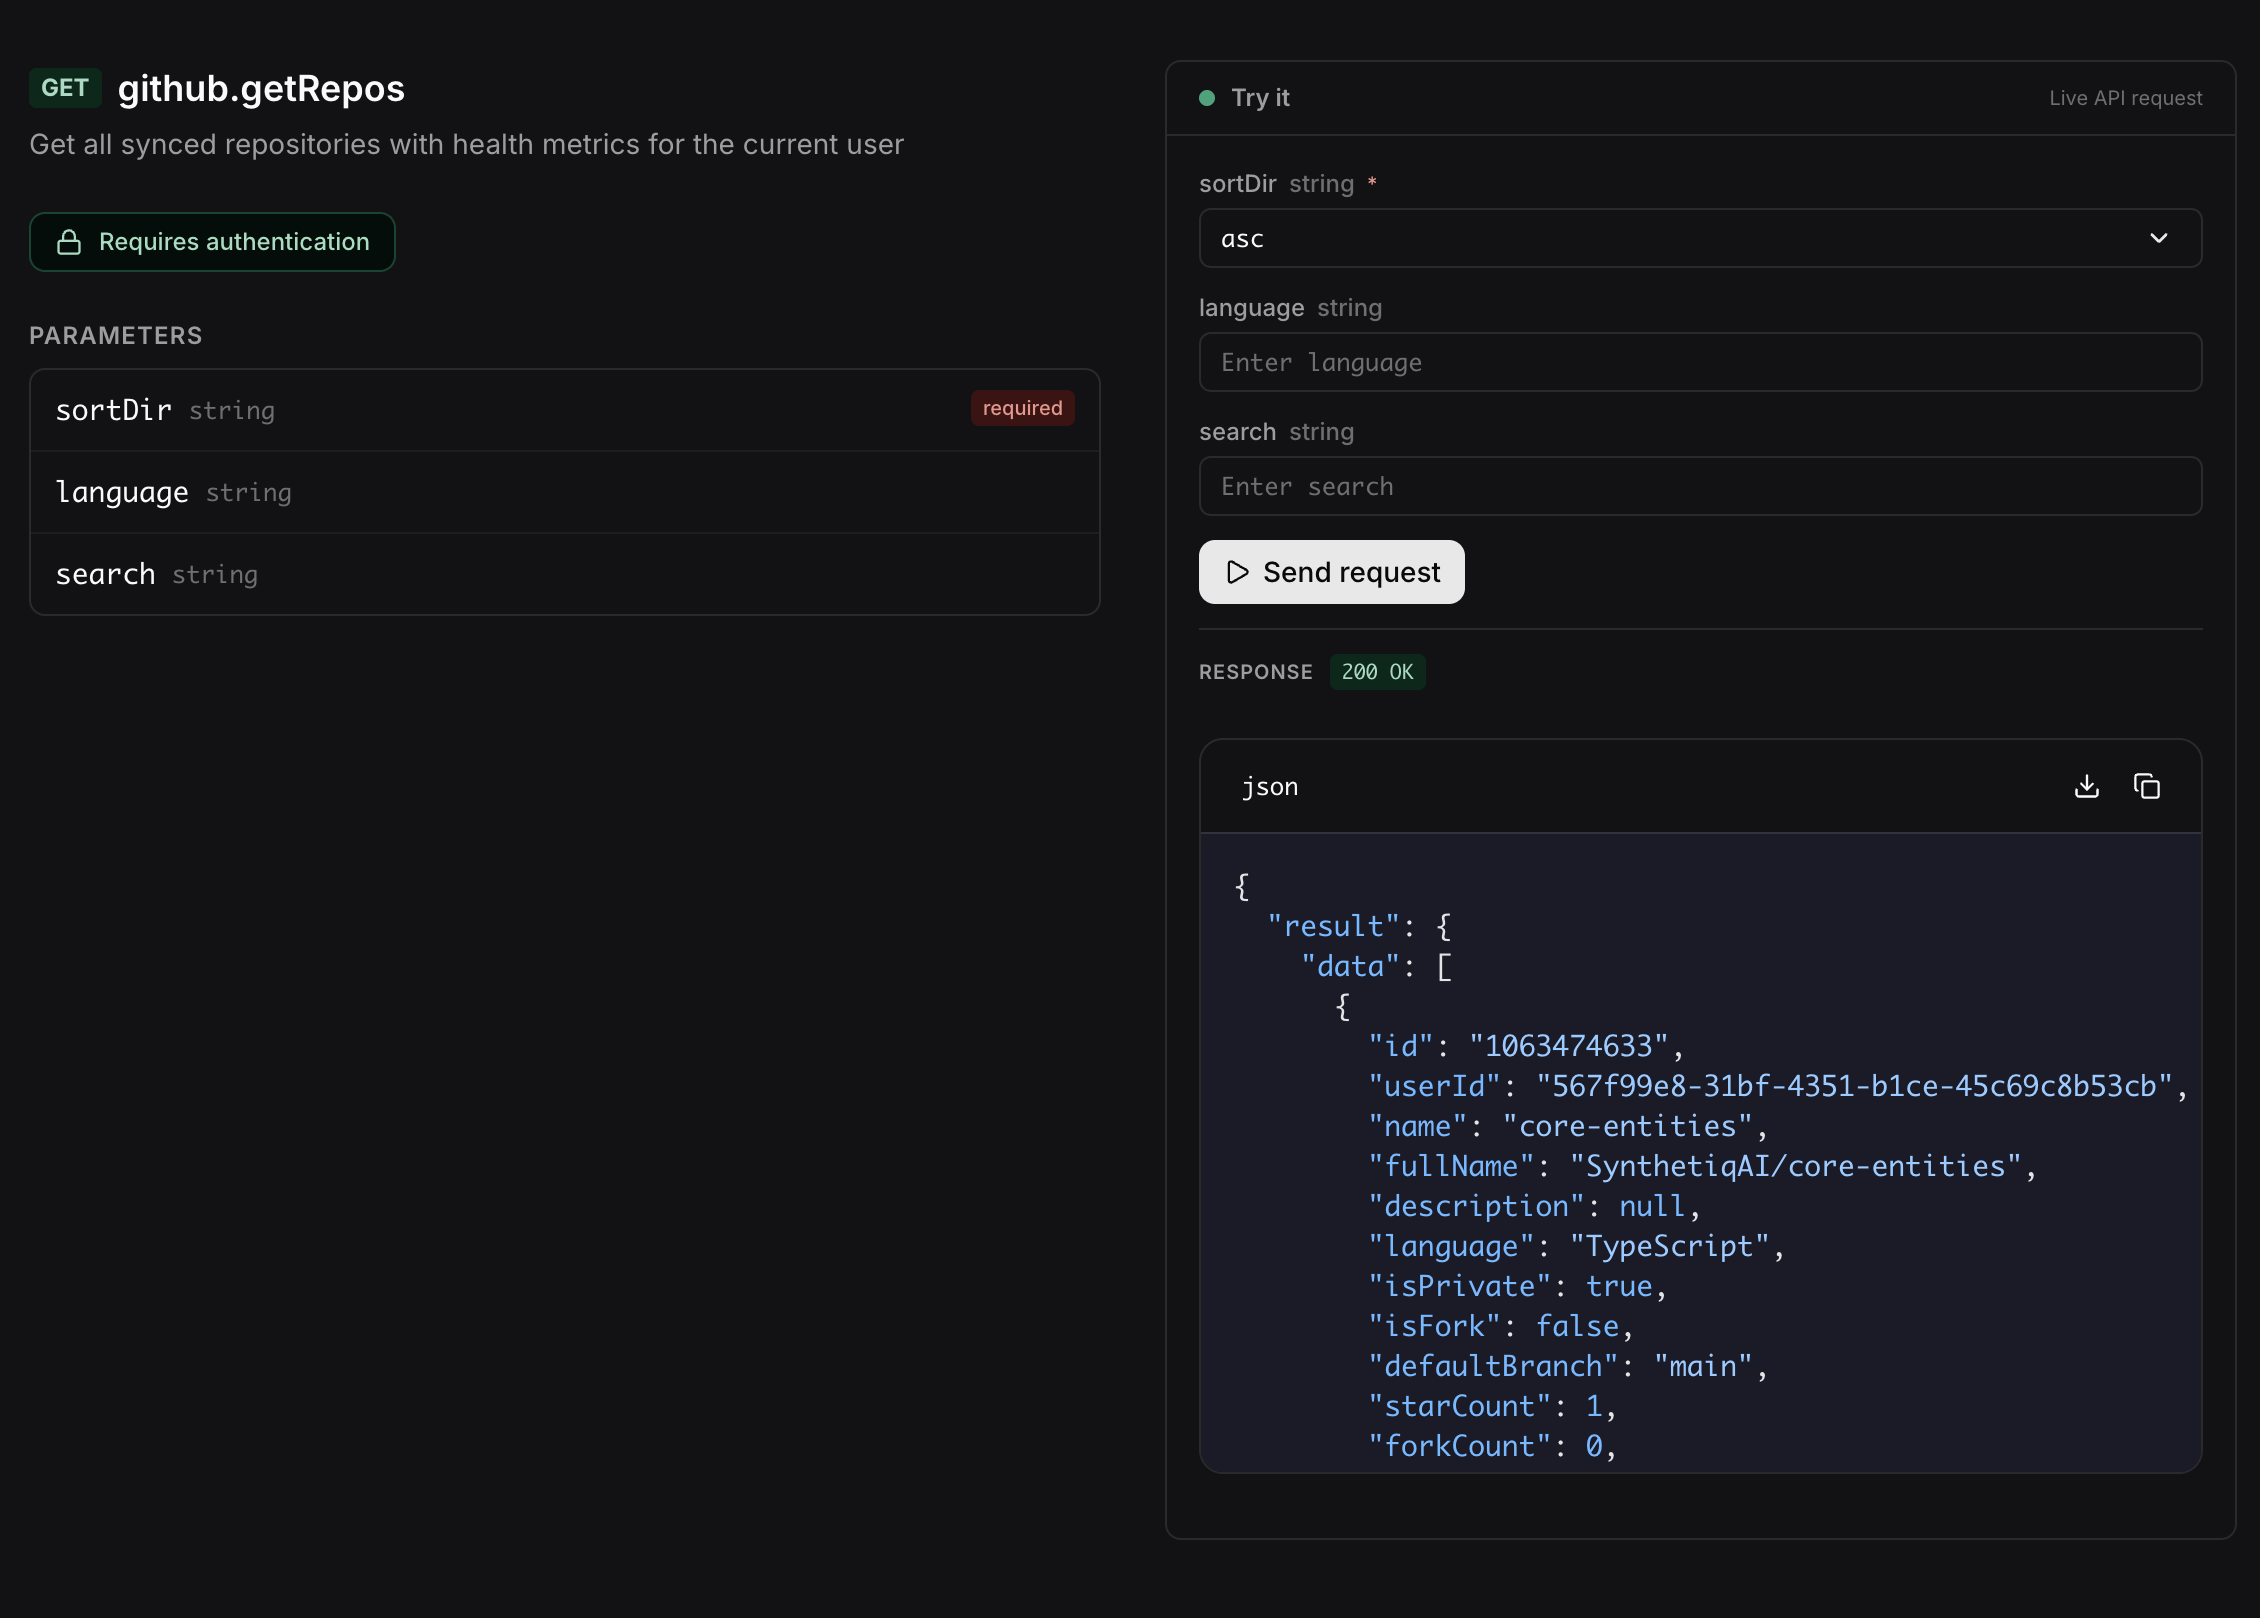This screenshot has height=1618, width=2260.
Task: Click the Requires authentication badge
Action: pos(212,242)
